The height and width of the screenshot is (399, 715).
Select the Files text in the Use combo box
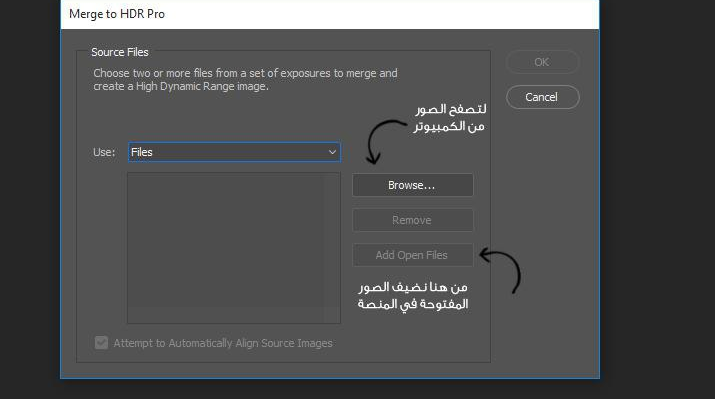pyautogui.click(x=142, y=152)
